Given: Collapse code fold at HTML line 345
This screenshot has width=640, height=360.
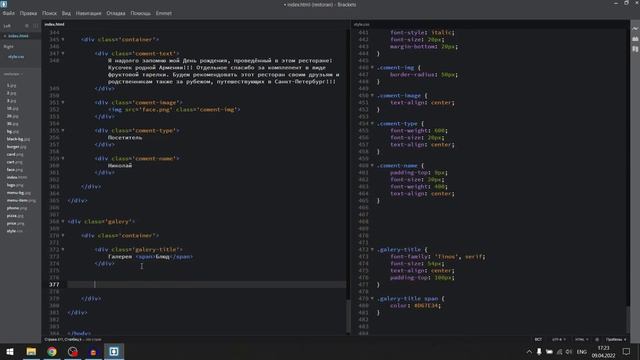Looking at the screenshot, I should [63, 40].
